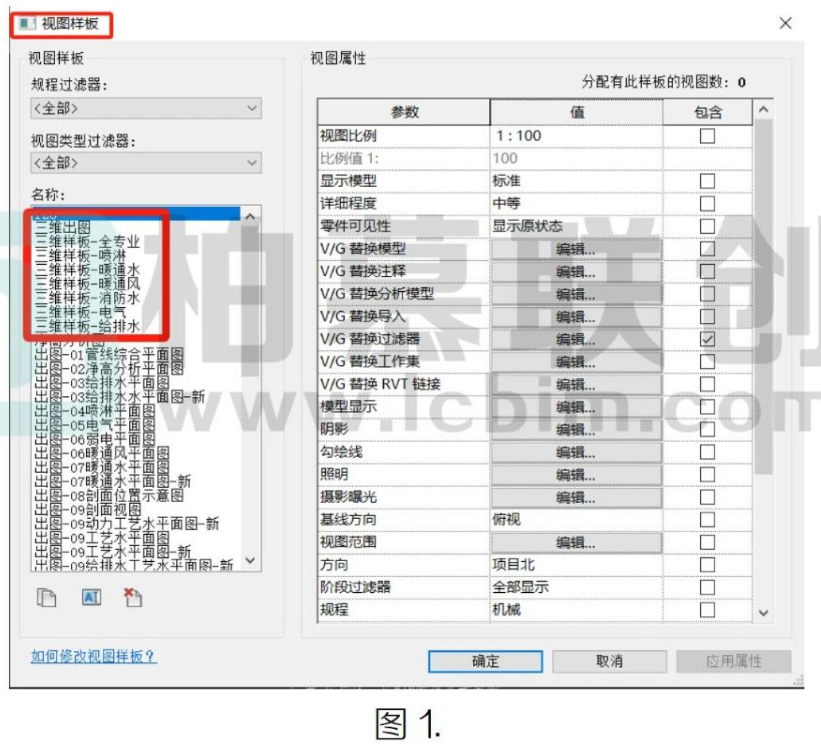This screenshot has height=746, width=821.
Task: Select 三维样板-电气 template
Action: pos(80,313)
